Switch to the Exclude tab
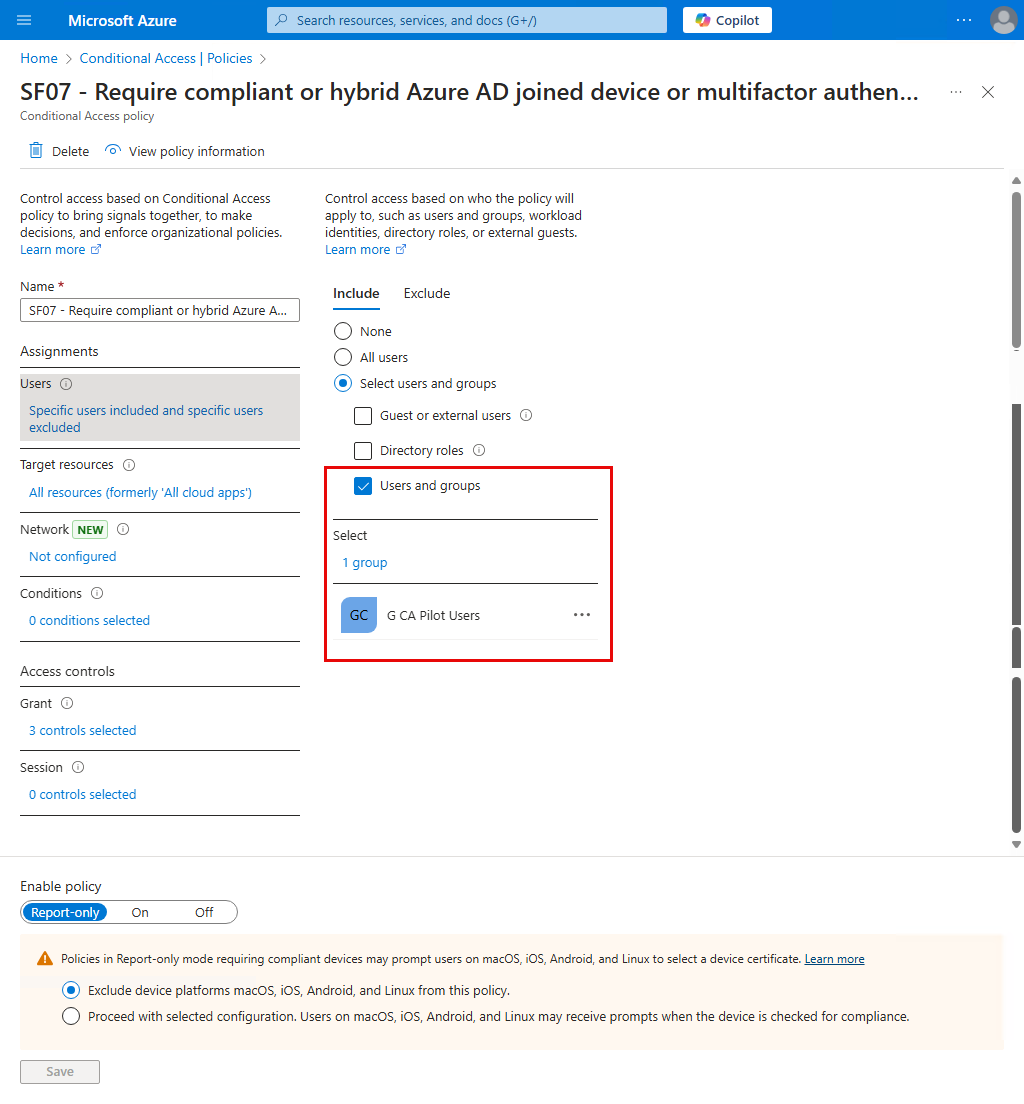This screenshot has width=1024, height=1104. point(427,294)
